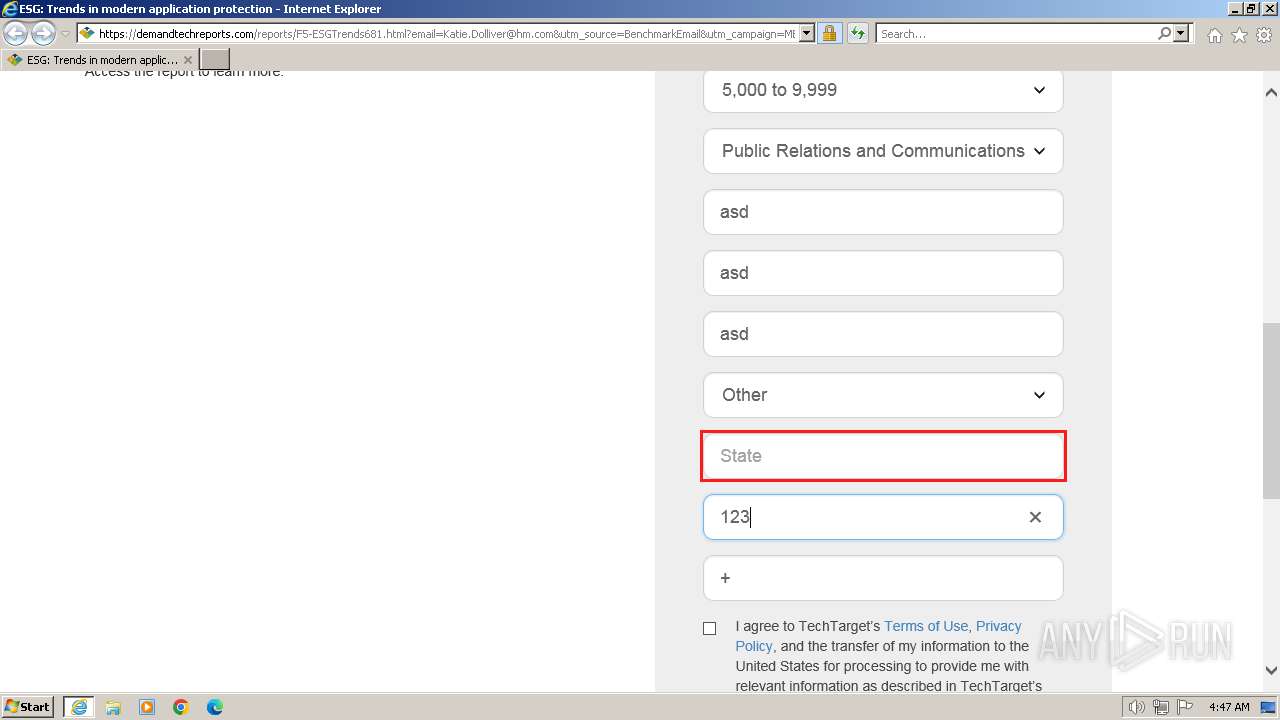Click the Action Center flag tray icon
1280x720 pixels.
1185,707
